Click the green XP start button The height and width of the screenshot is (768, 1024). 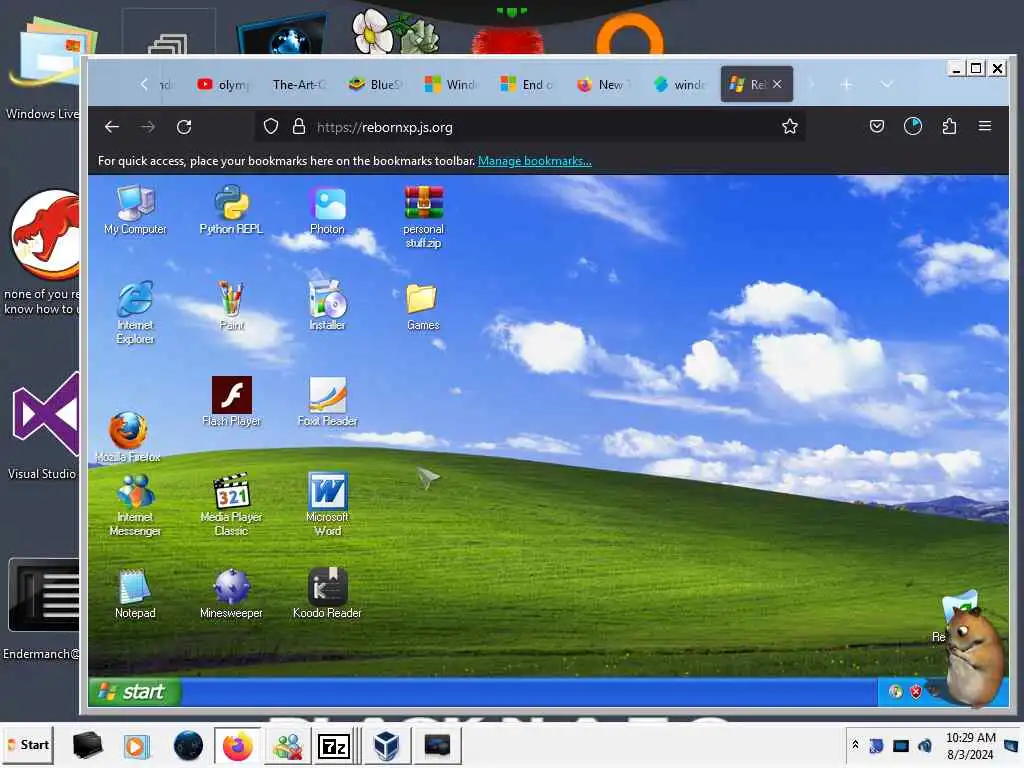[135, 692]
